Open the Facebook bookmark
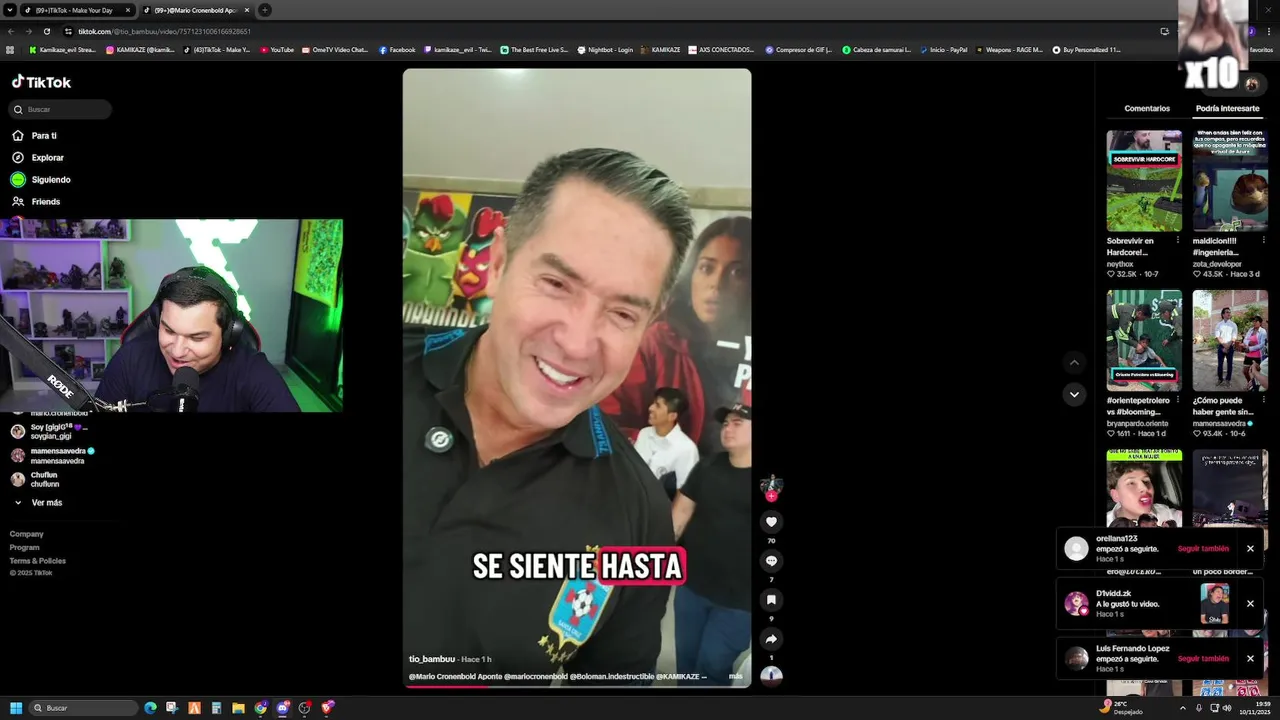1280x720 pixels. click(x=397, y=49)
